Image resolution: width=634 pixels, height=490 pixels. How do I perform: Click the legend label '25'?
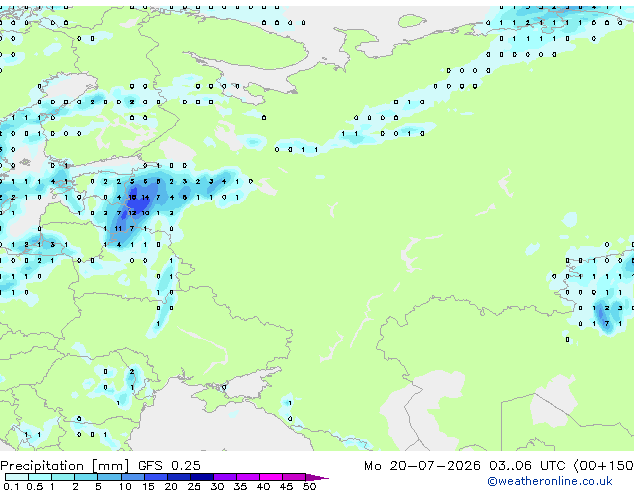(x=194, y=486)
